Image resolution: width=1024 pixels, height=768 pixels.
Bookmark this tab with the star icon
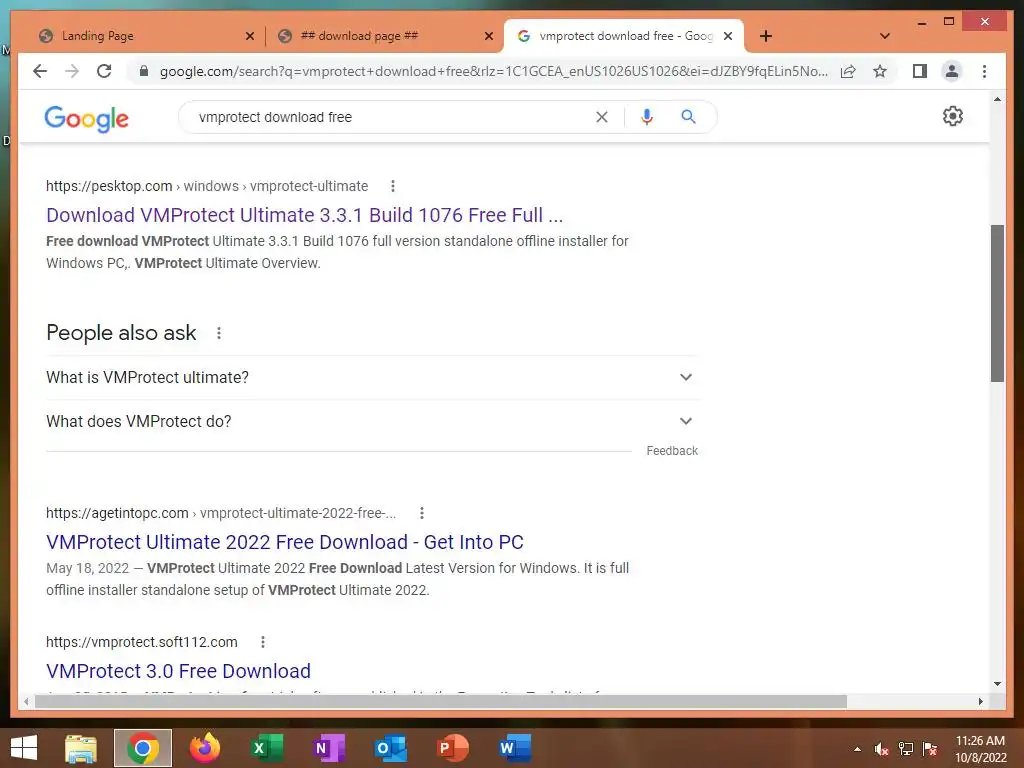coord(880,71)
